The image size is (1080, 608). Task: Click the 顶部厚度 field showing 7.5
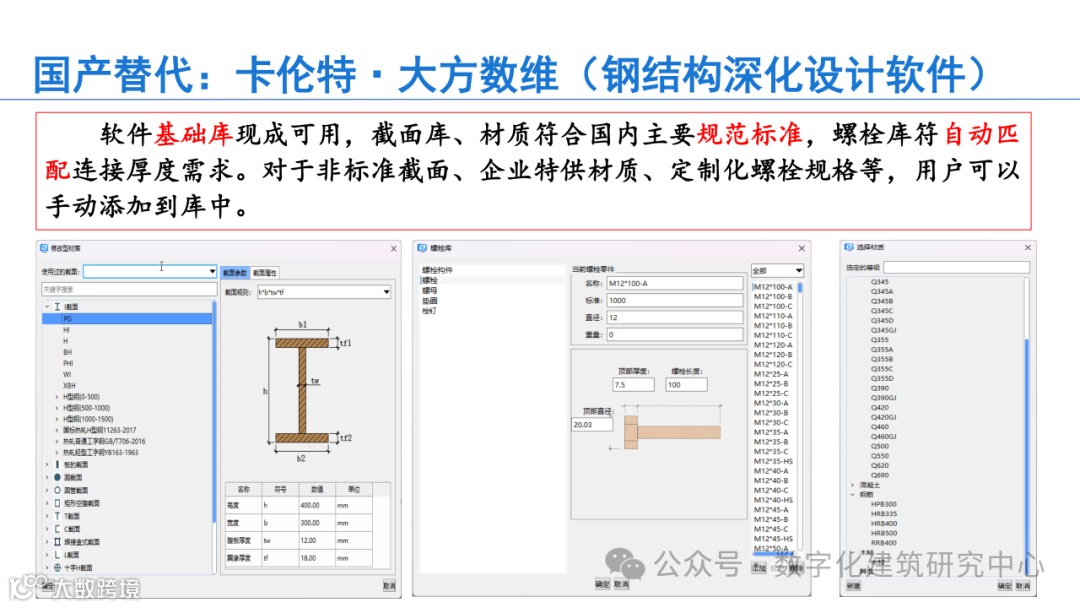pyautogui.click(x=633, y=385)
